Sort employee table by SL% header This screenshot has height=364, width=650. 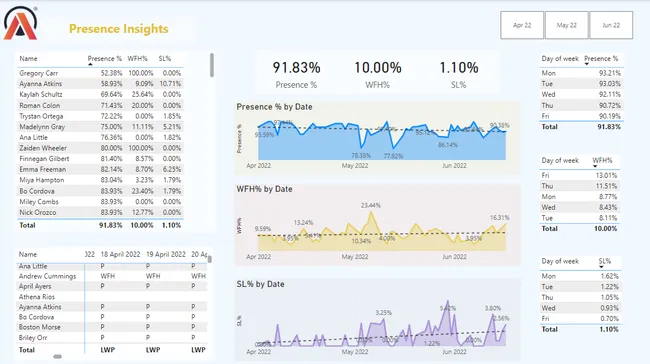(x=165, y=59)
